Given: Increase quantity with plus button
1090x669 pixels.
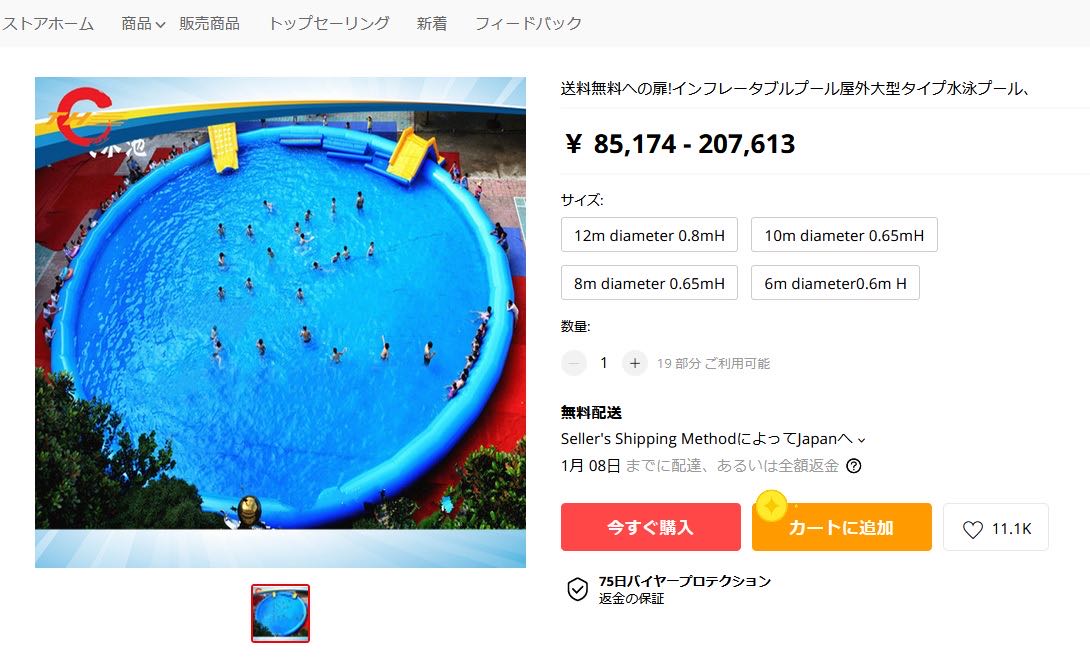Looking at the screenshot, I should click(x=634, y=363).
